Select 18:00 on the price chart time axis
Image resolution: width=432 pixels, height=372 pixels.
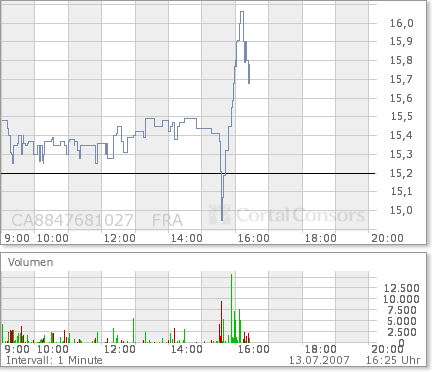click(321, 238)
